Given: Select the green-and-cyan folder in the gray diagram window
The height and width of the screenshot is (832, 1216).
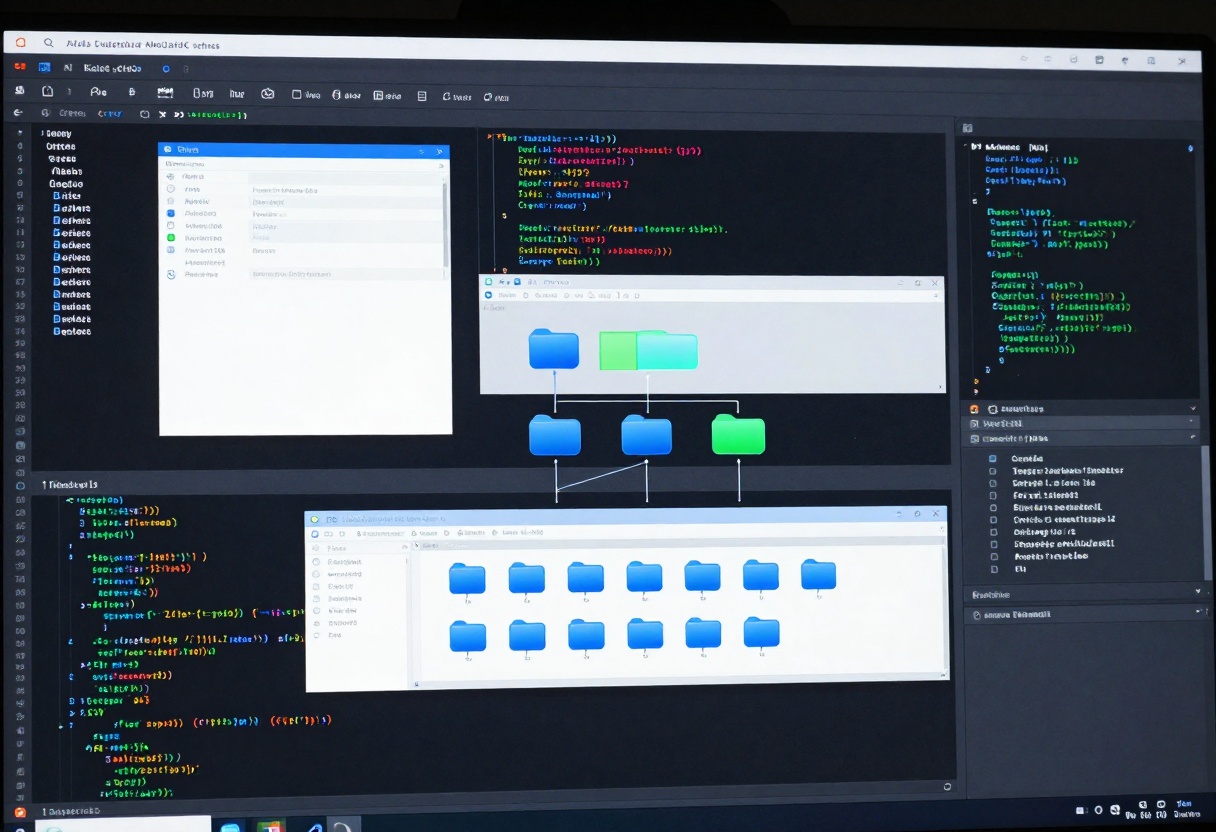Looking at the screenshot, I should (x=648, y=351).
